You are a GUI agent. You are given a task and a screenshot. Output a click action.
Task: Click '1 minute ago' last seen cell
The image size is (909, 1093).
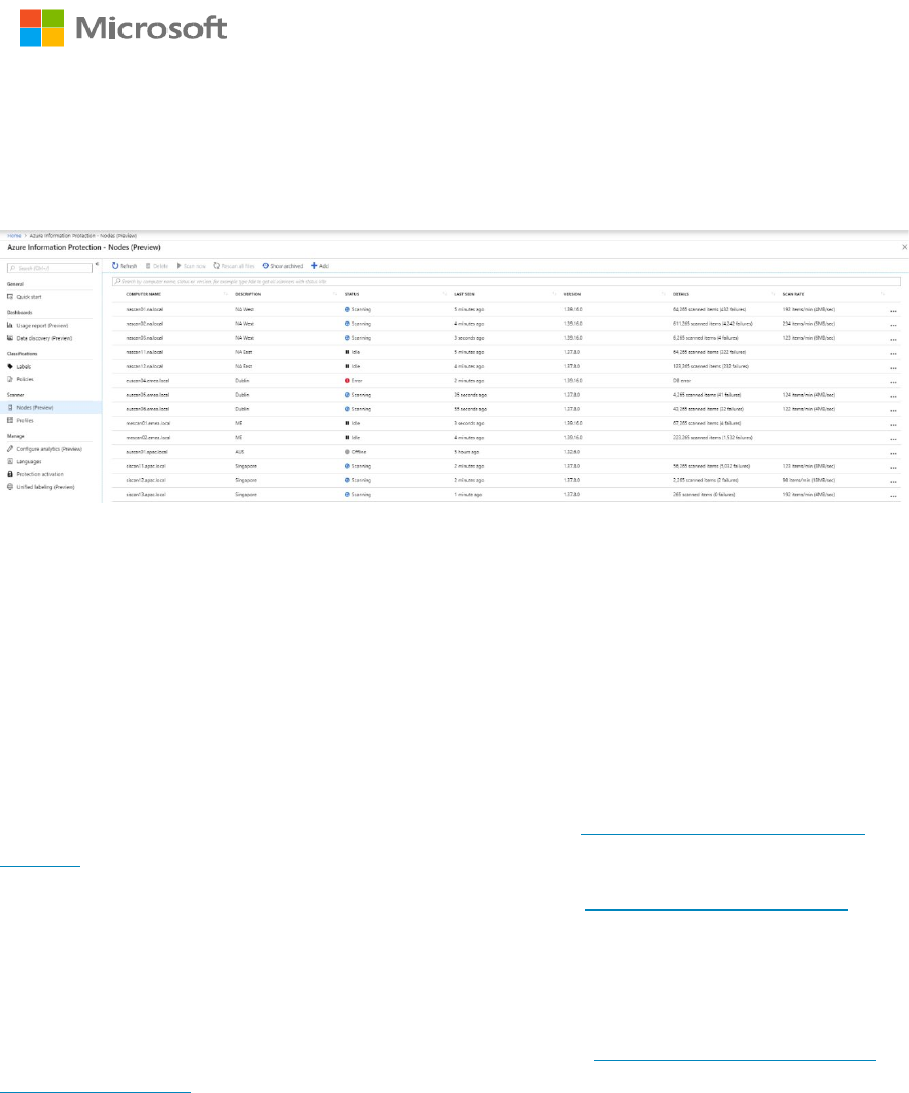point(468,494)
